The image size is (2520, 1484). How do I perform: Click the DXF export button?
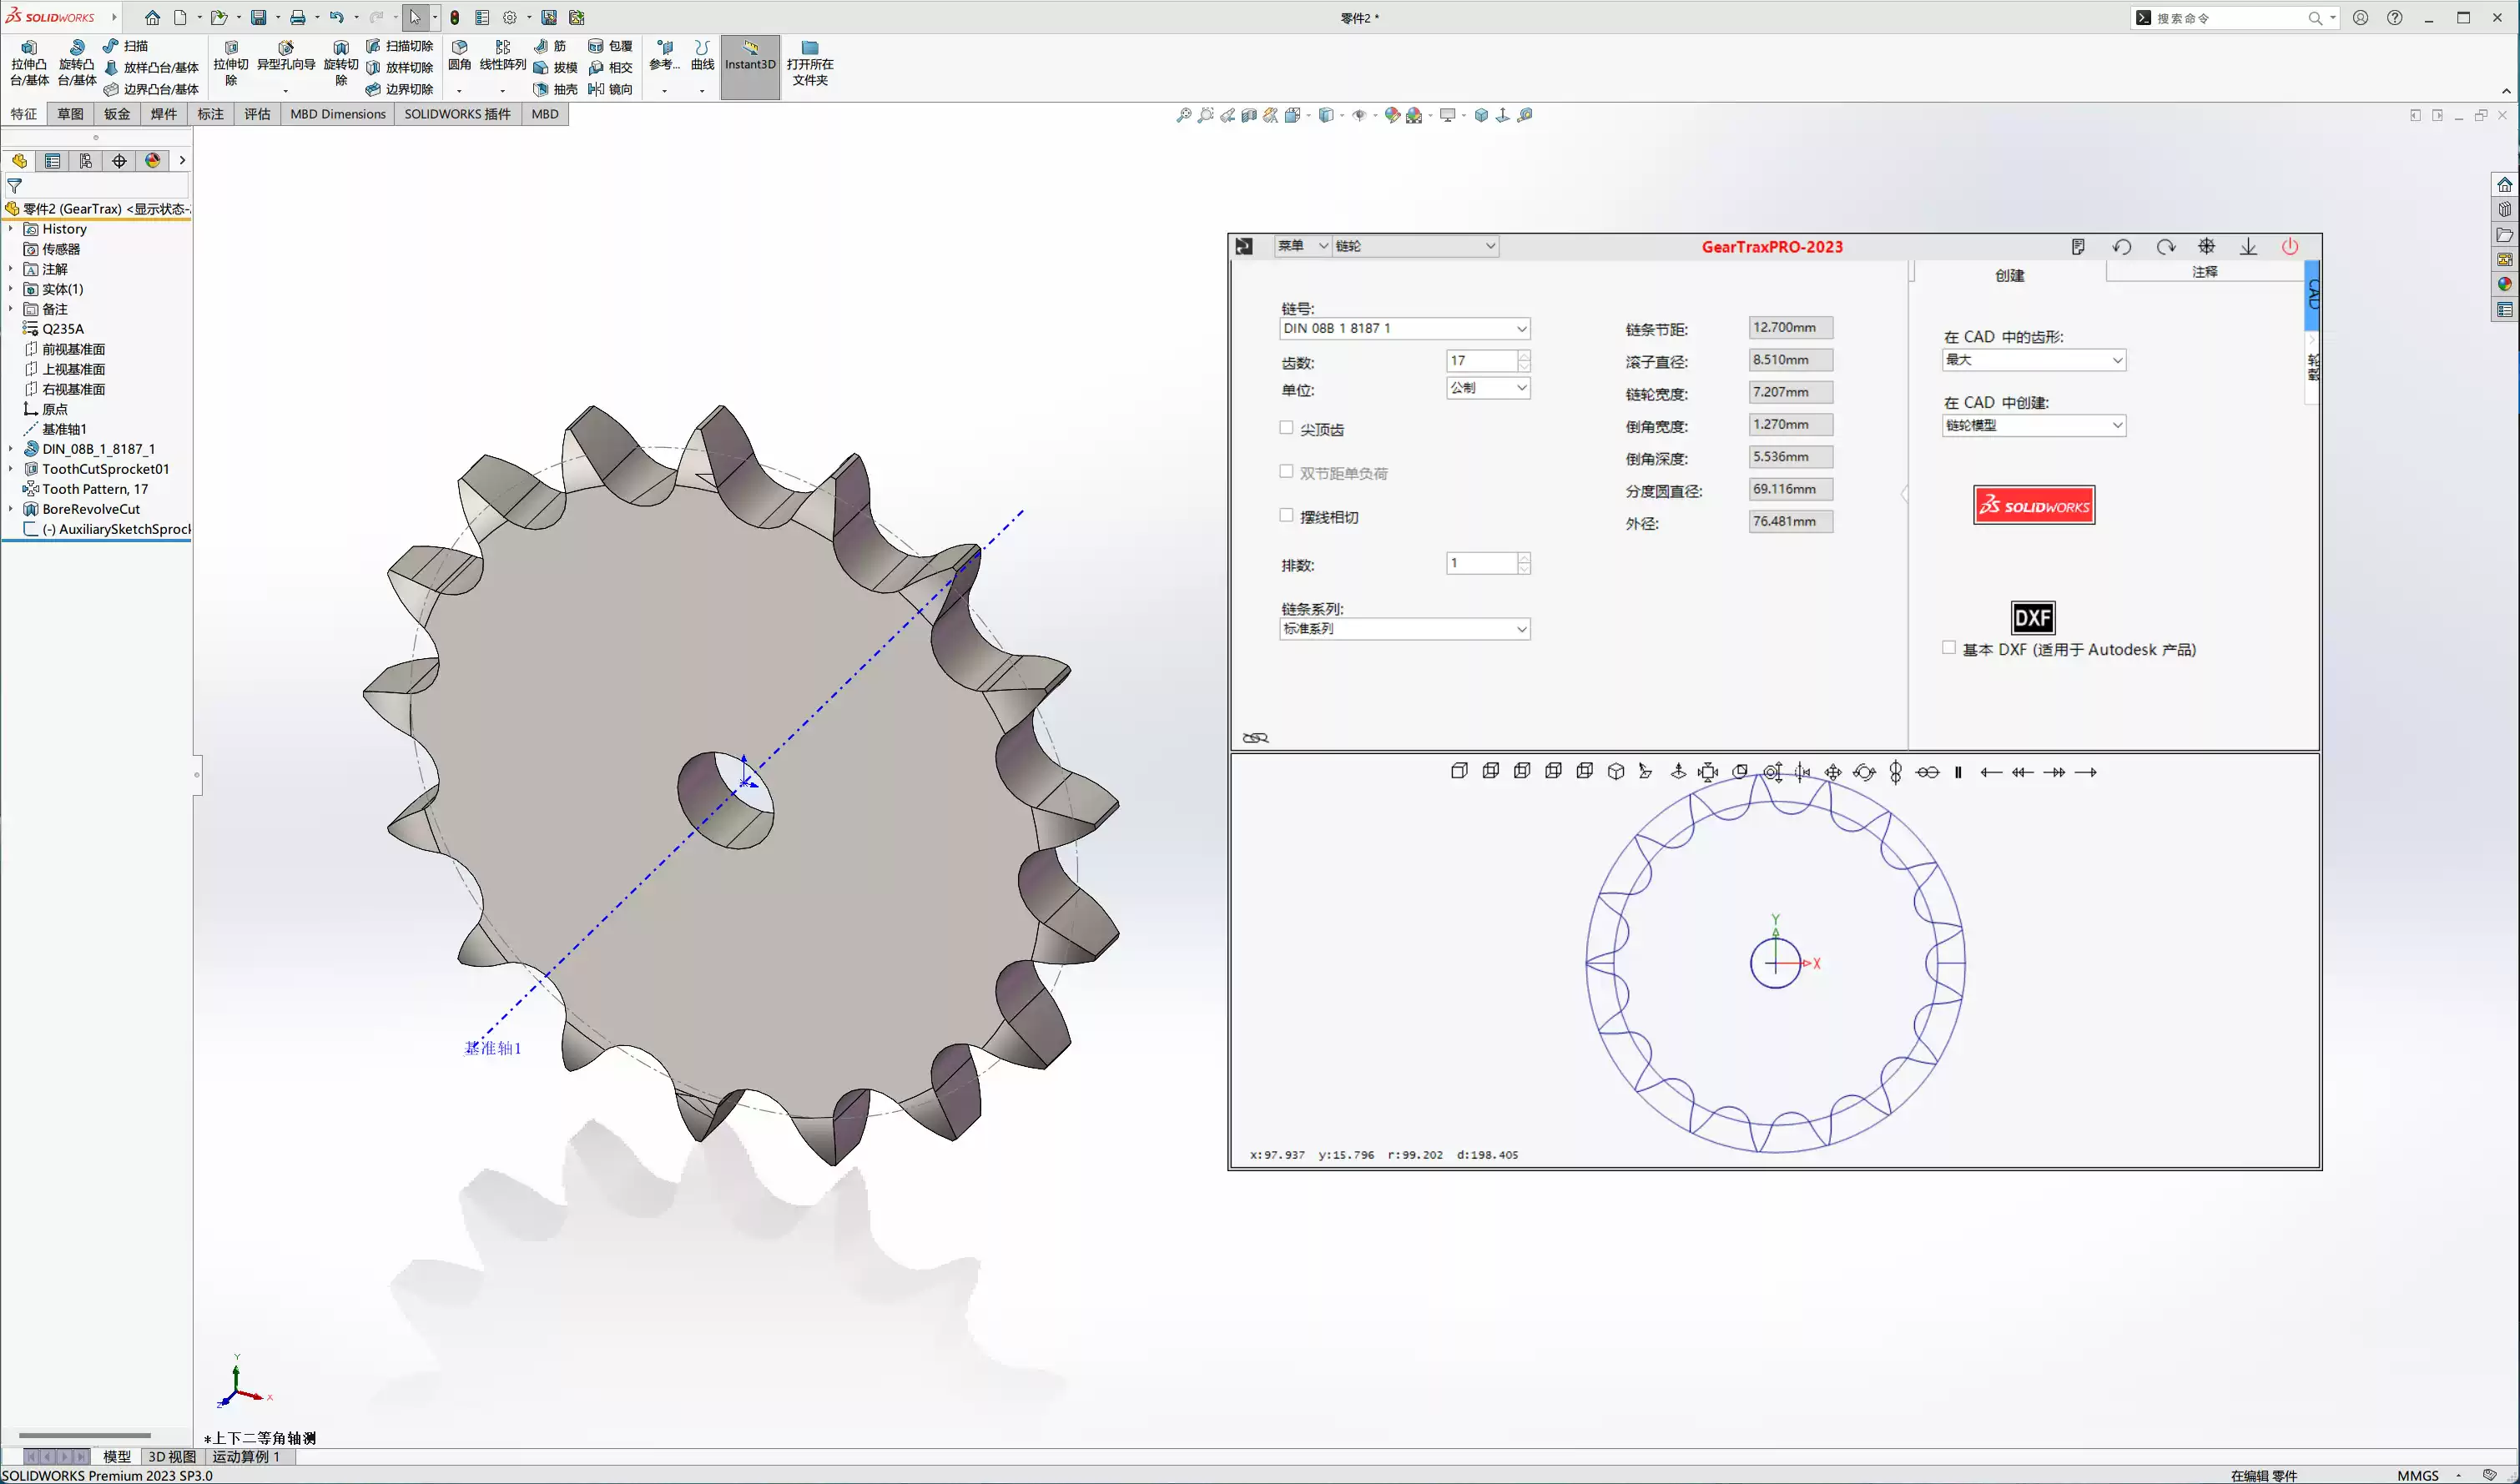tap(2033, 617)
